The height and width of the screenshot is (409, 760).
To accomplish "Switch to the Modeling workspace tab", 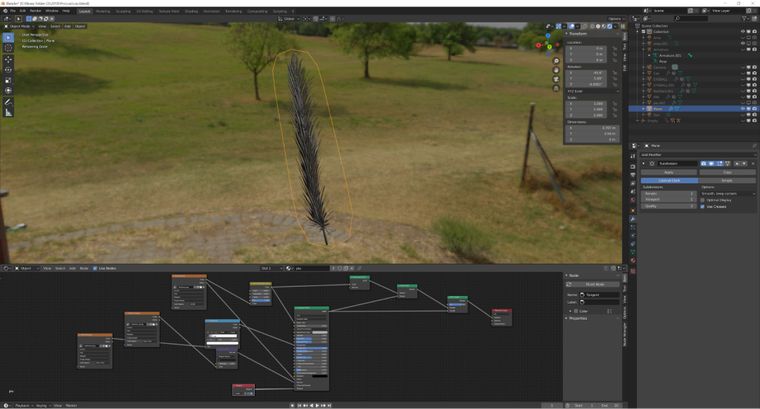I will pyautogui.click(x=103, y=11).
